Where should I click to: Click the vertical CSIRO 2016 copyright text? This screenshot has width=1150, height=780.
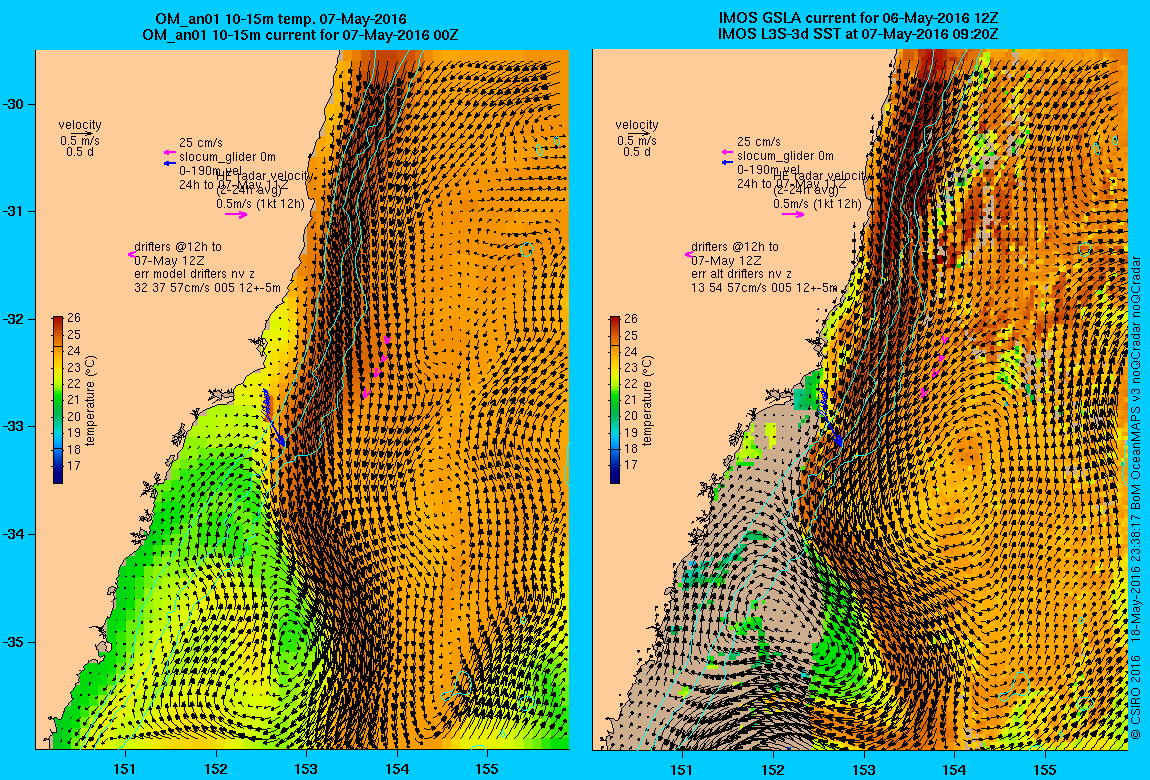[1136, 497]
